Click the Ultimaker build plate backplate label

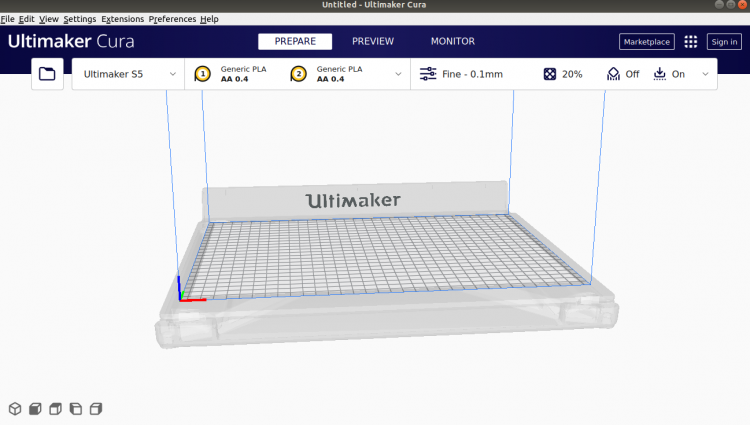353,200
